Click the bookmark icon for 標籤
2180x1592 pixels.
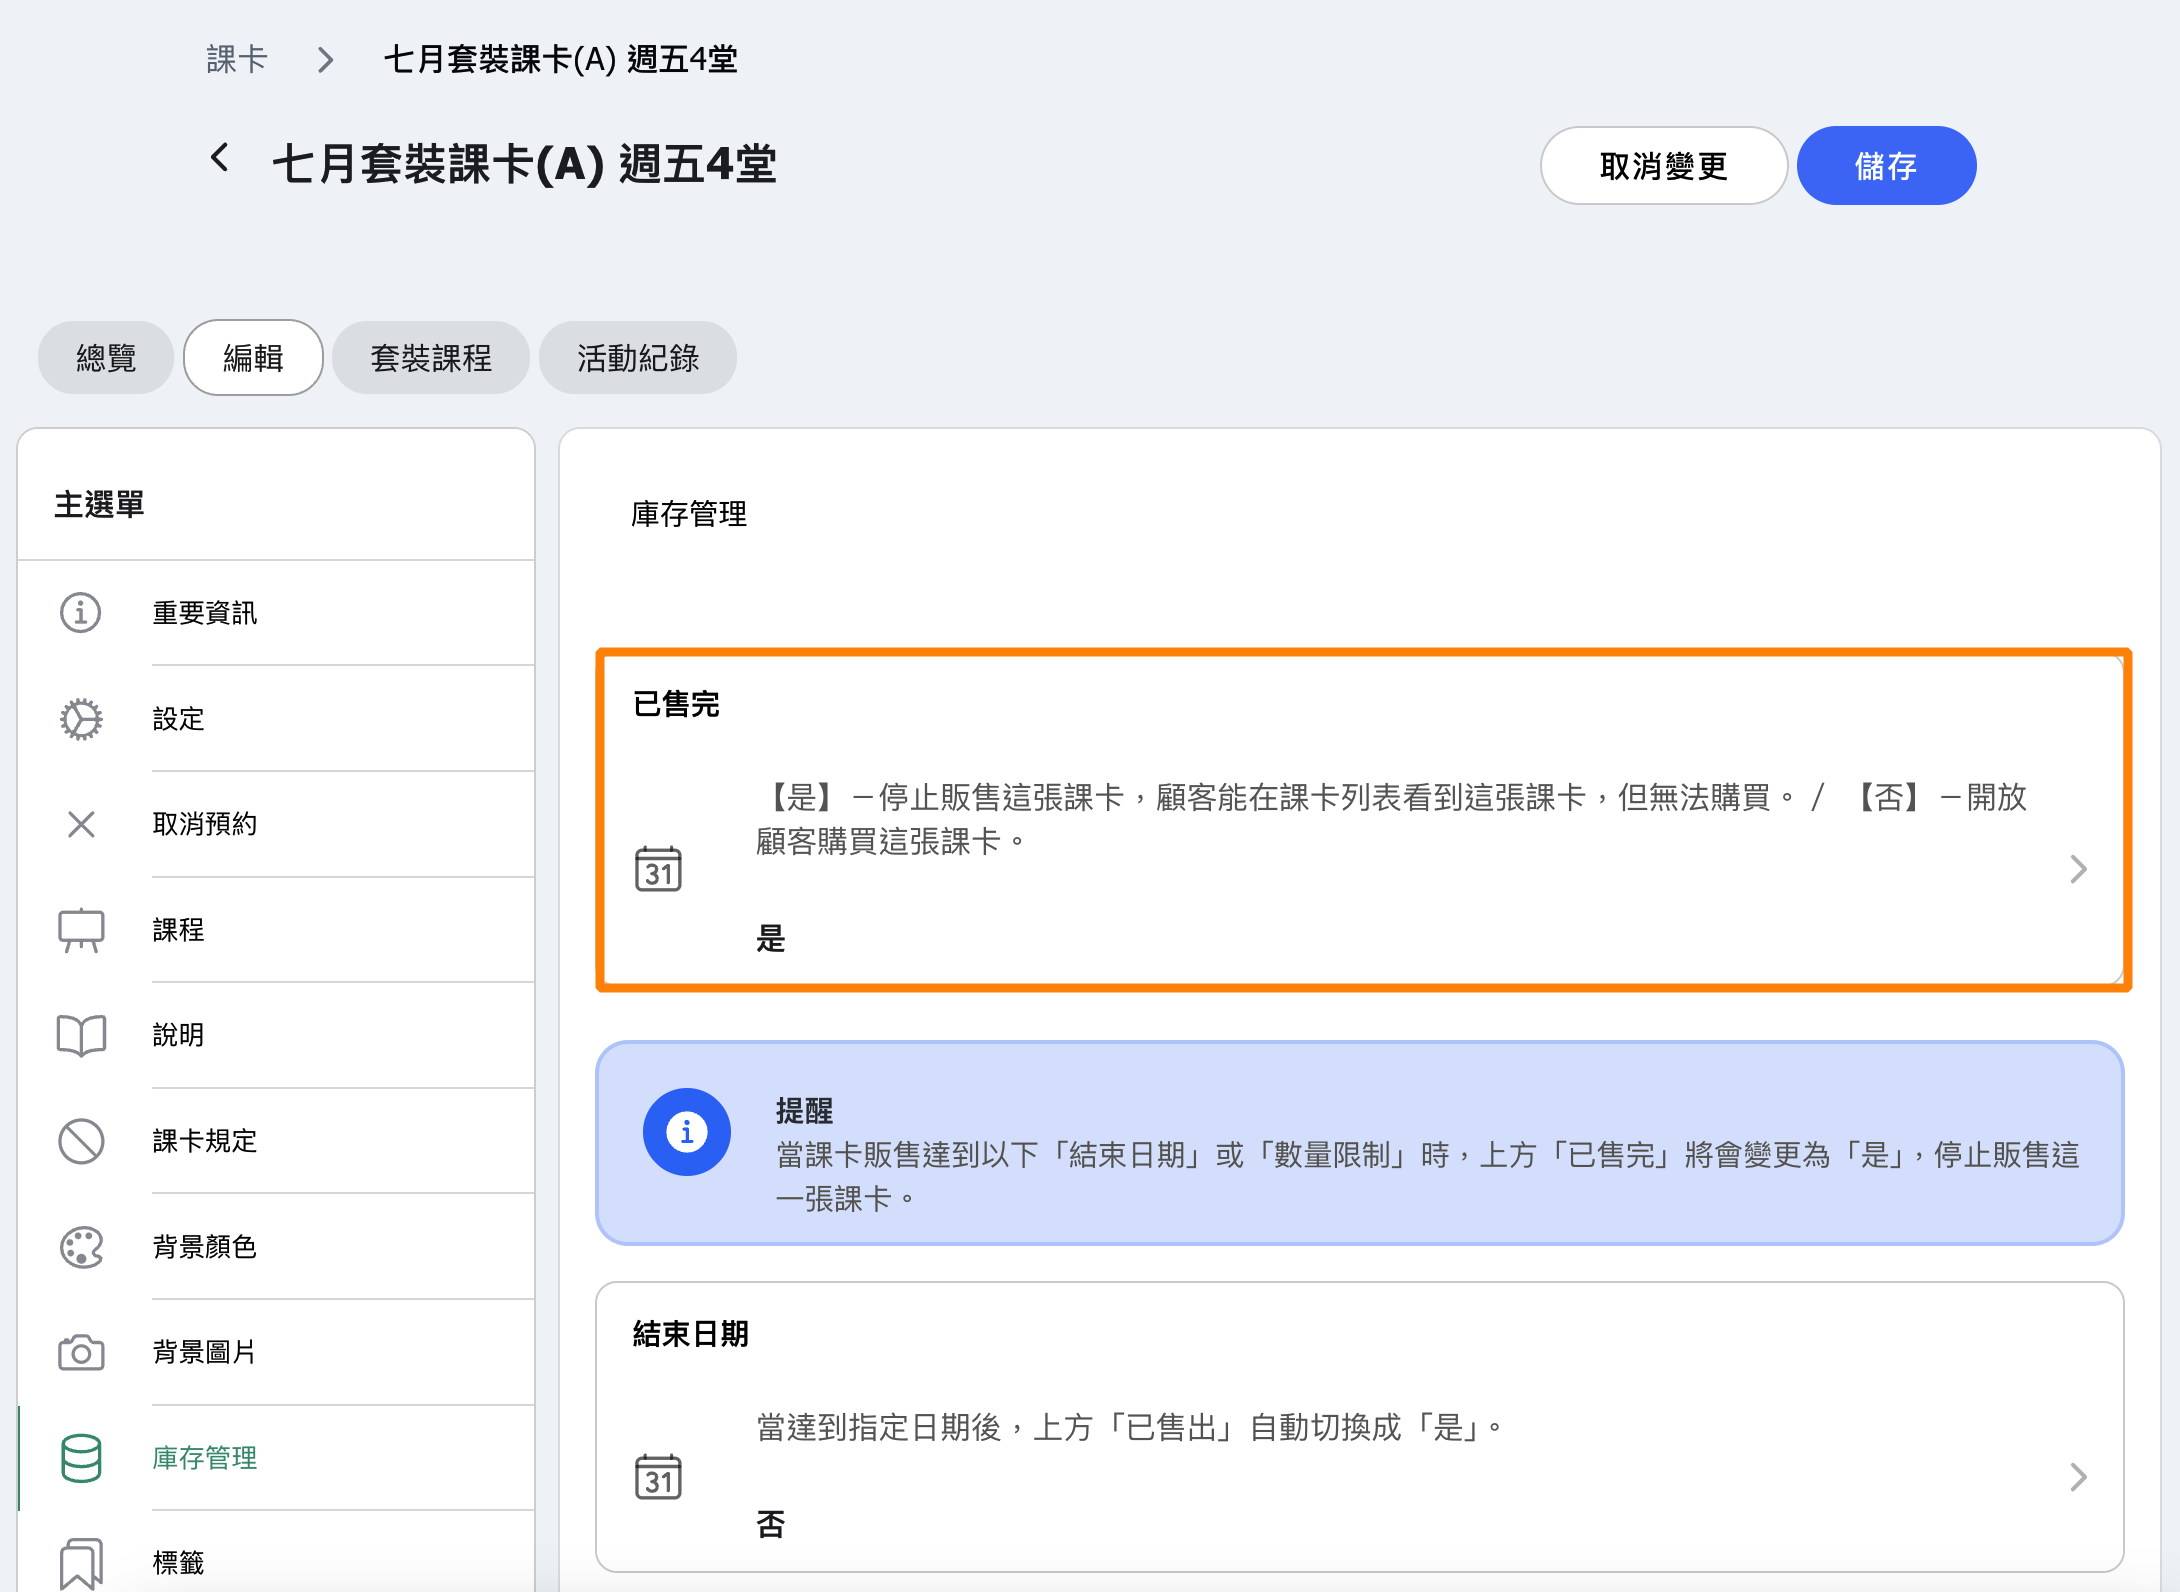(x=81, y=1562)
